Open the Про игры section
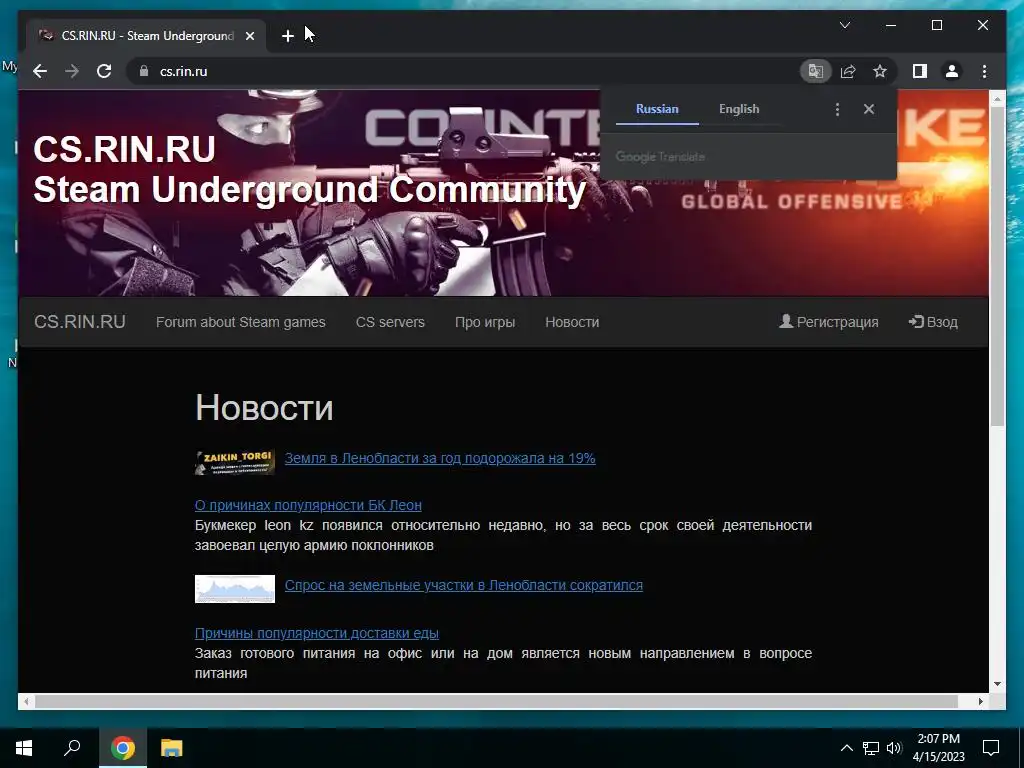Screen dimensions: 1024x768 tap(485, 322)
